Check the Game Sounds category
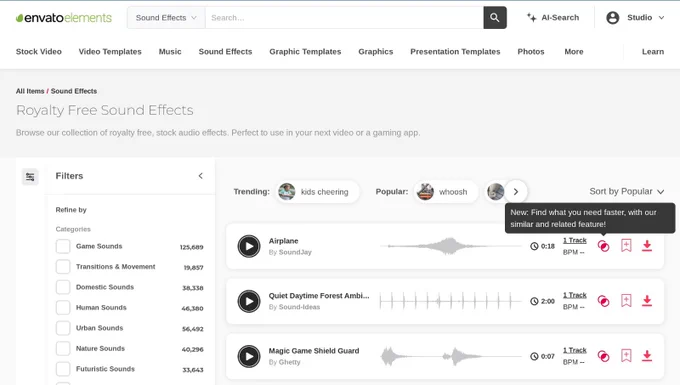This screenshot has height=385, width=680. pyautogui.click(x=63, y=246)
